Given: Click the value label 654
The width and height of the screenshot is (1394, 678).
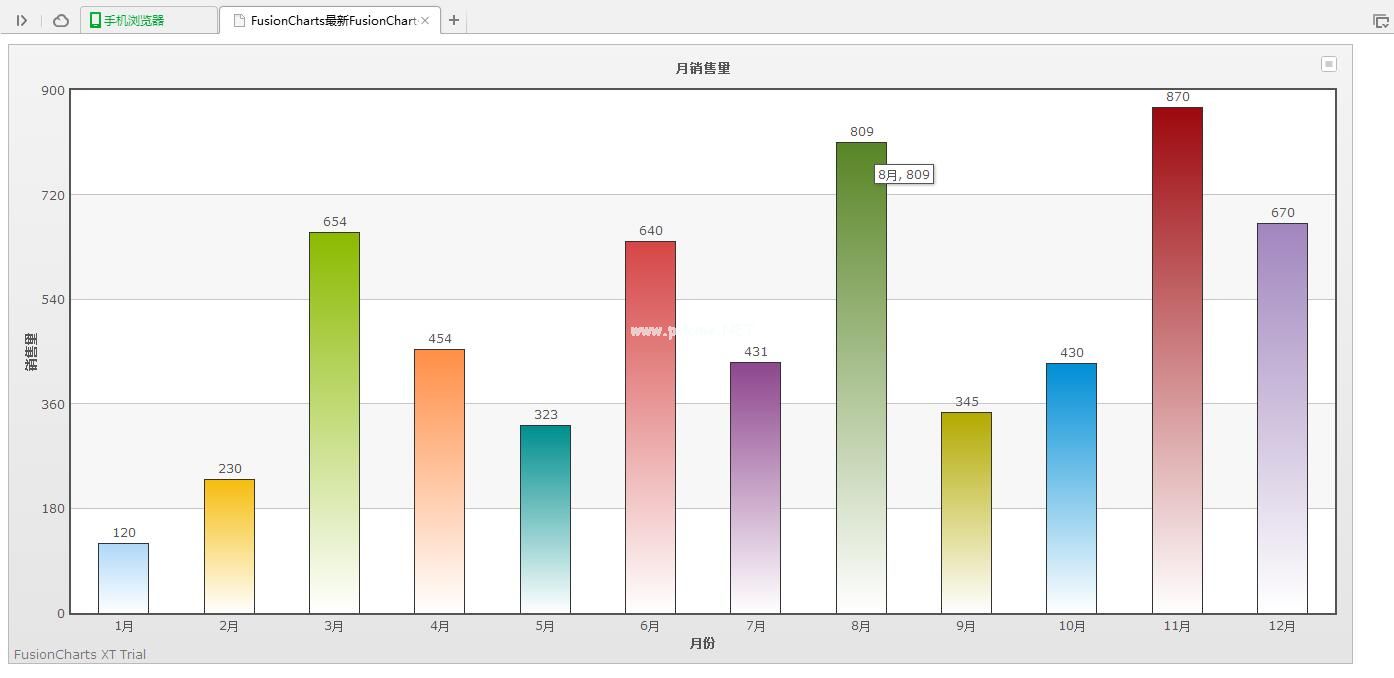Looking at the screenshot, I should 335,222.
